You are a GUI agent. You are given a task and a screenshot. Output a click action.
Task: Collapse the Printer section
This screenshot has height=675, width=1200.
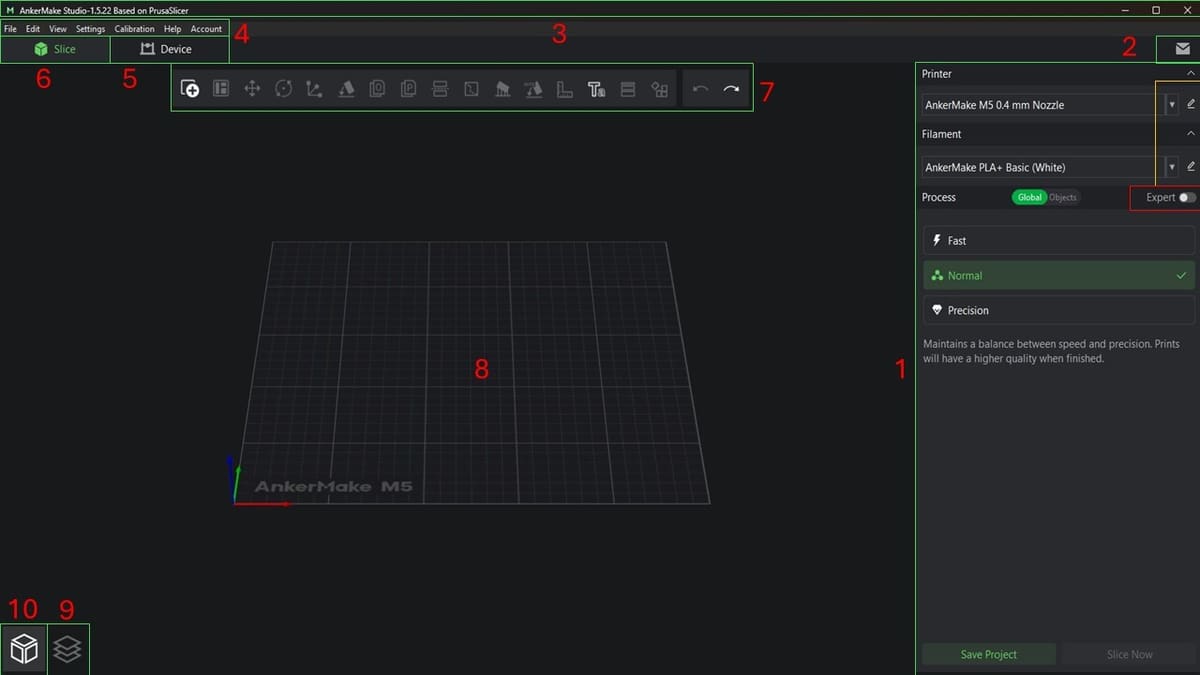pyautogui.click(x=1190, y=74)
